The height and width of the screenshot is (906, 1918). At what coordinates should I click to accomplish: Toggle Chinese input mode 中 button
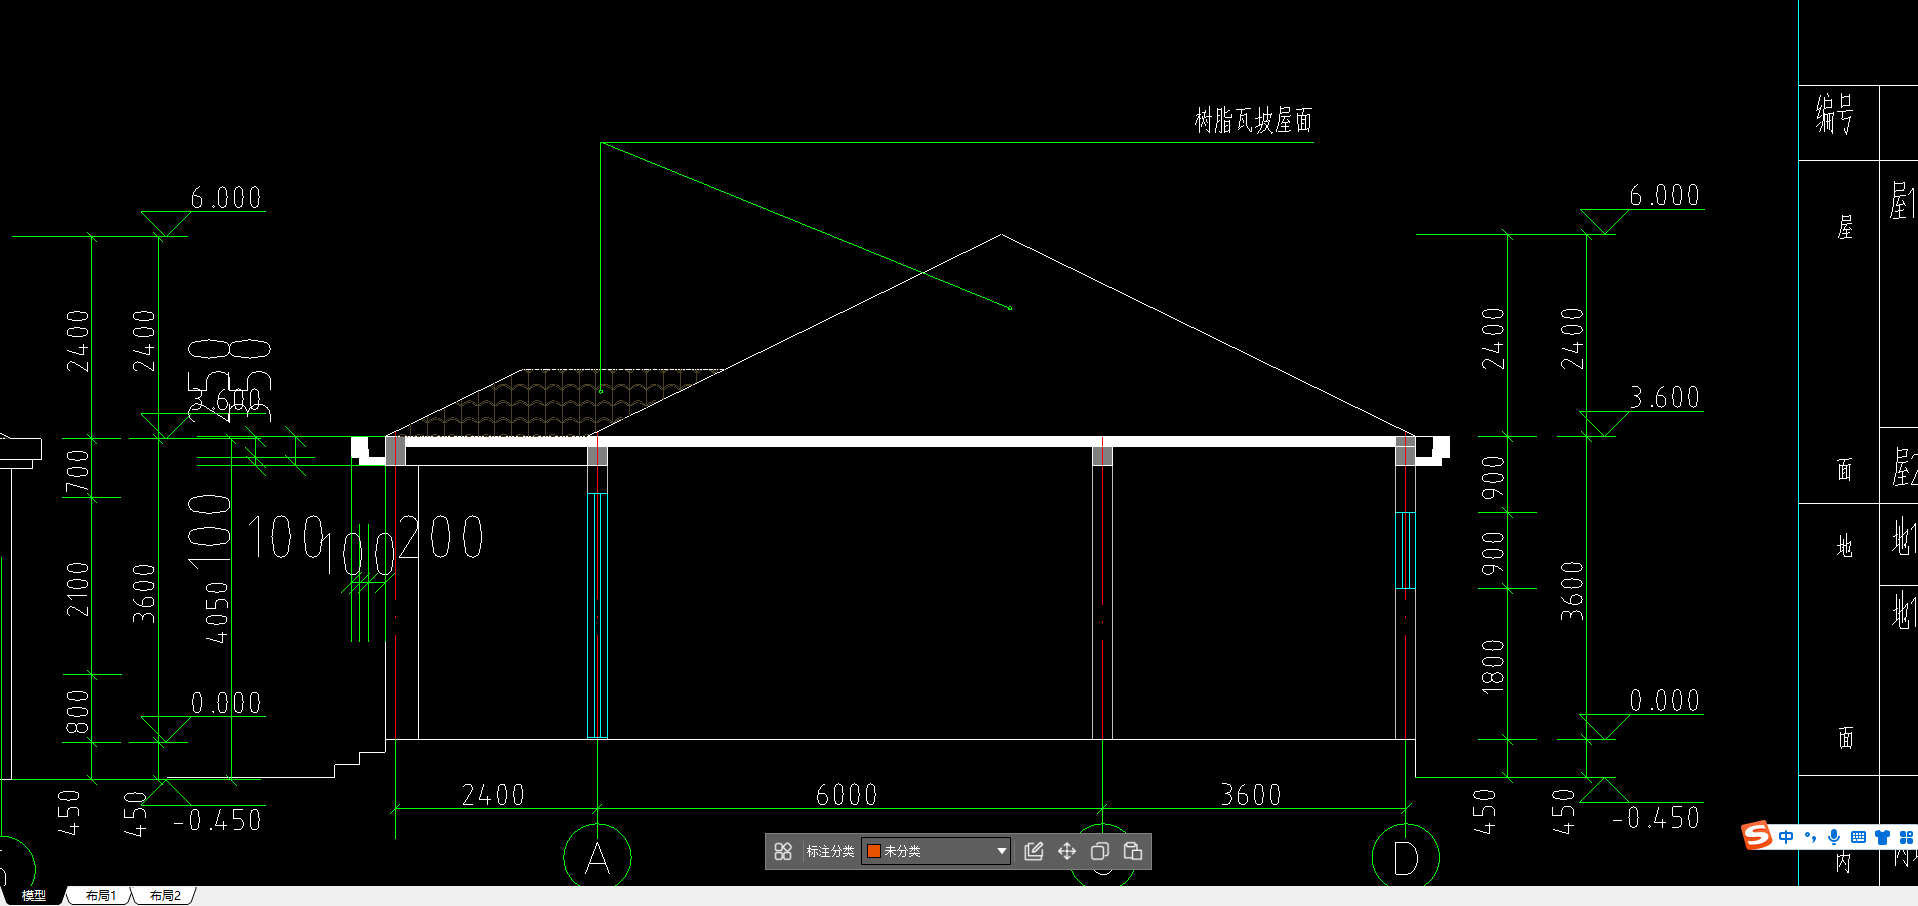pyautogui.click(x=1786, y=837)
